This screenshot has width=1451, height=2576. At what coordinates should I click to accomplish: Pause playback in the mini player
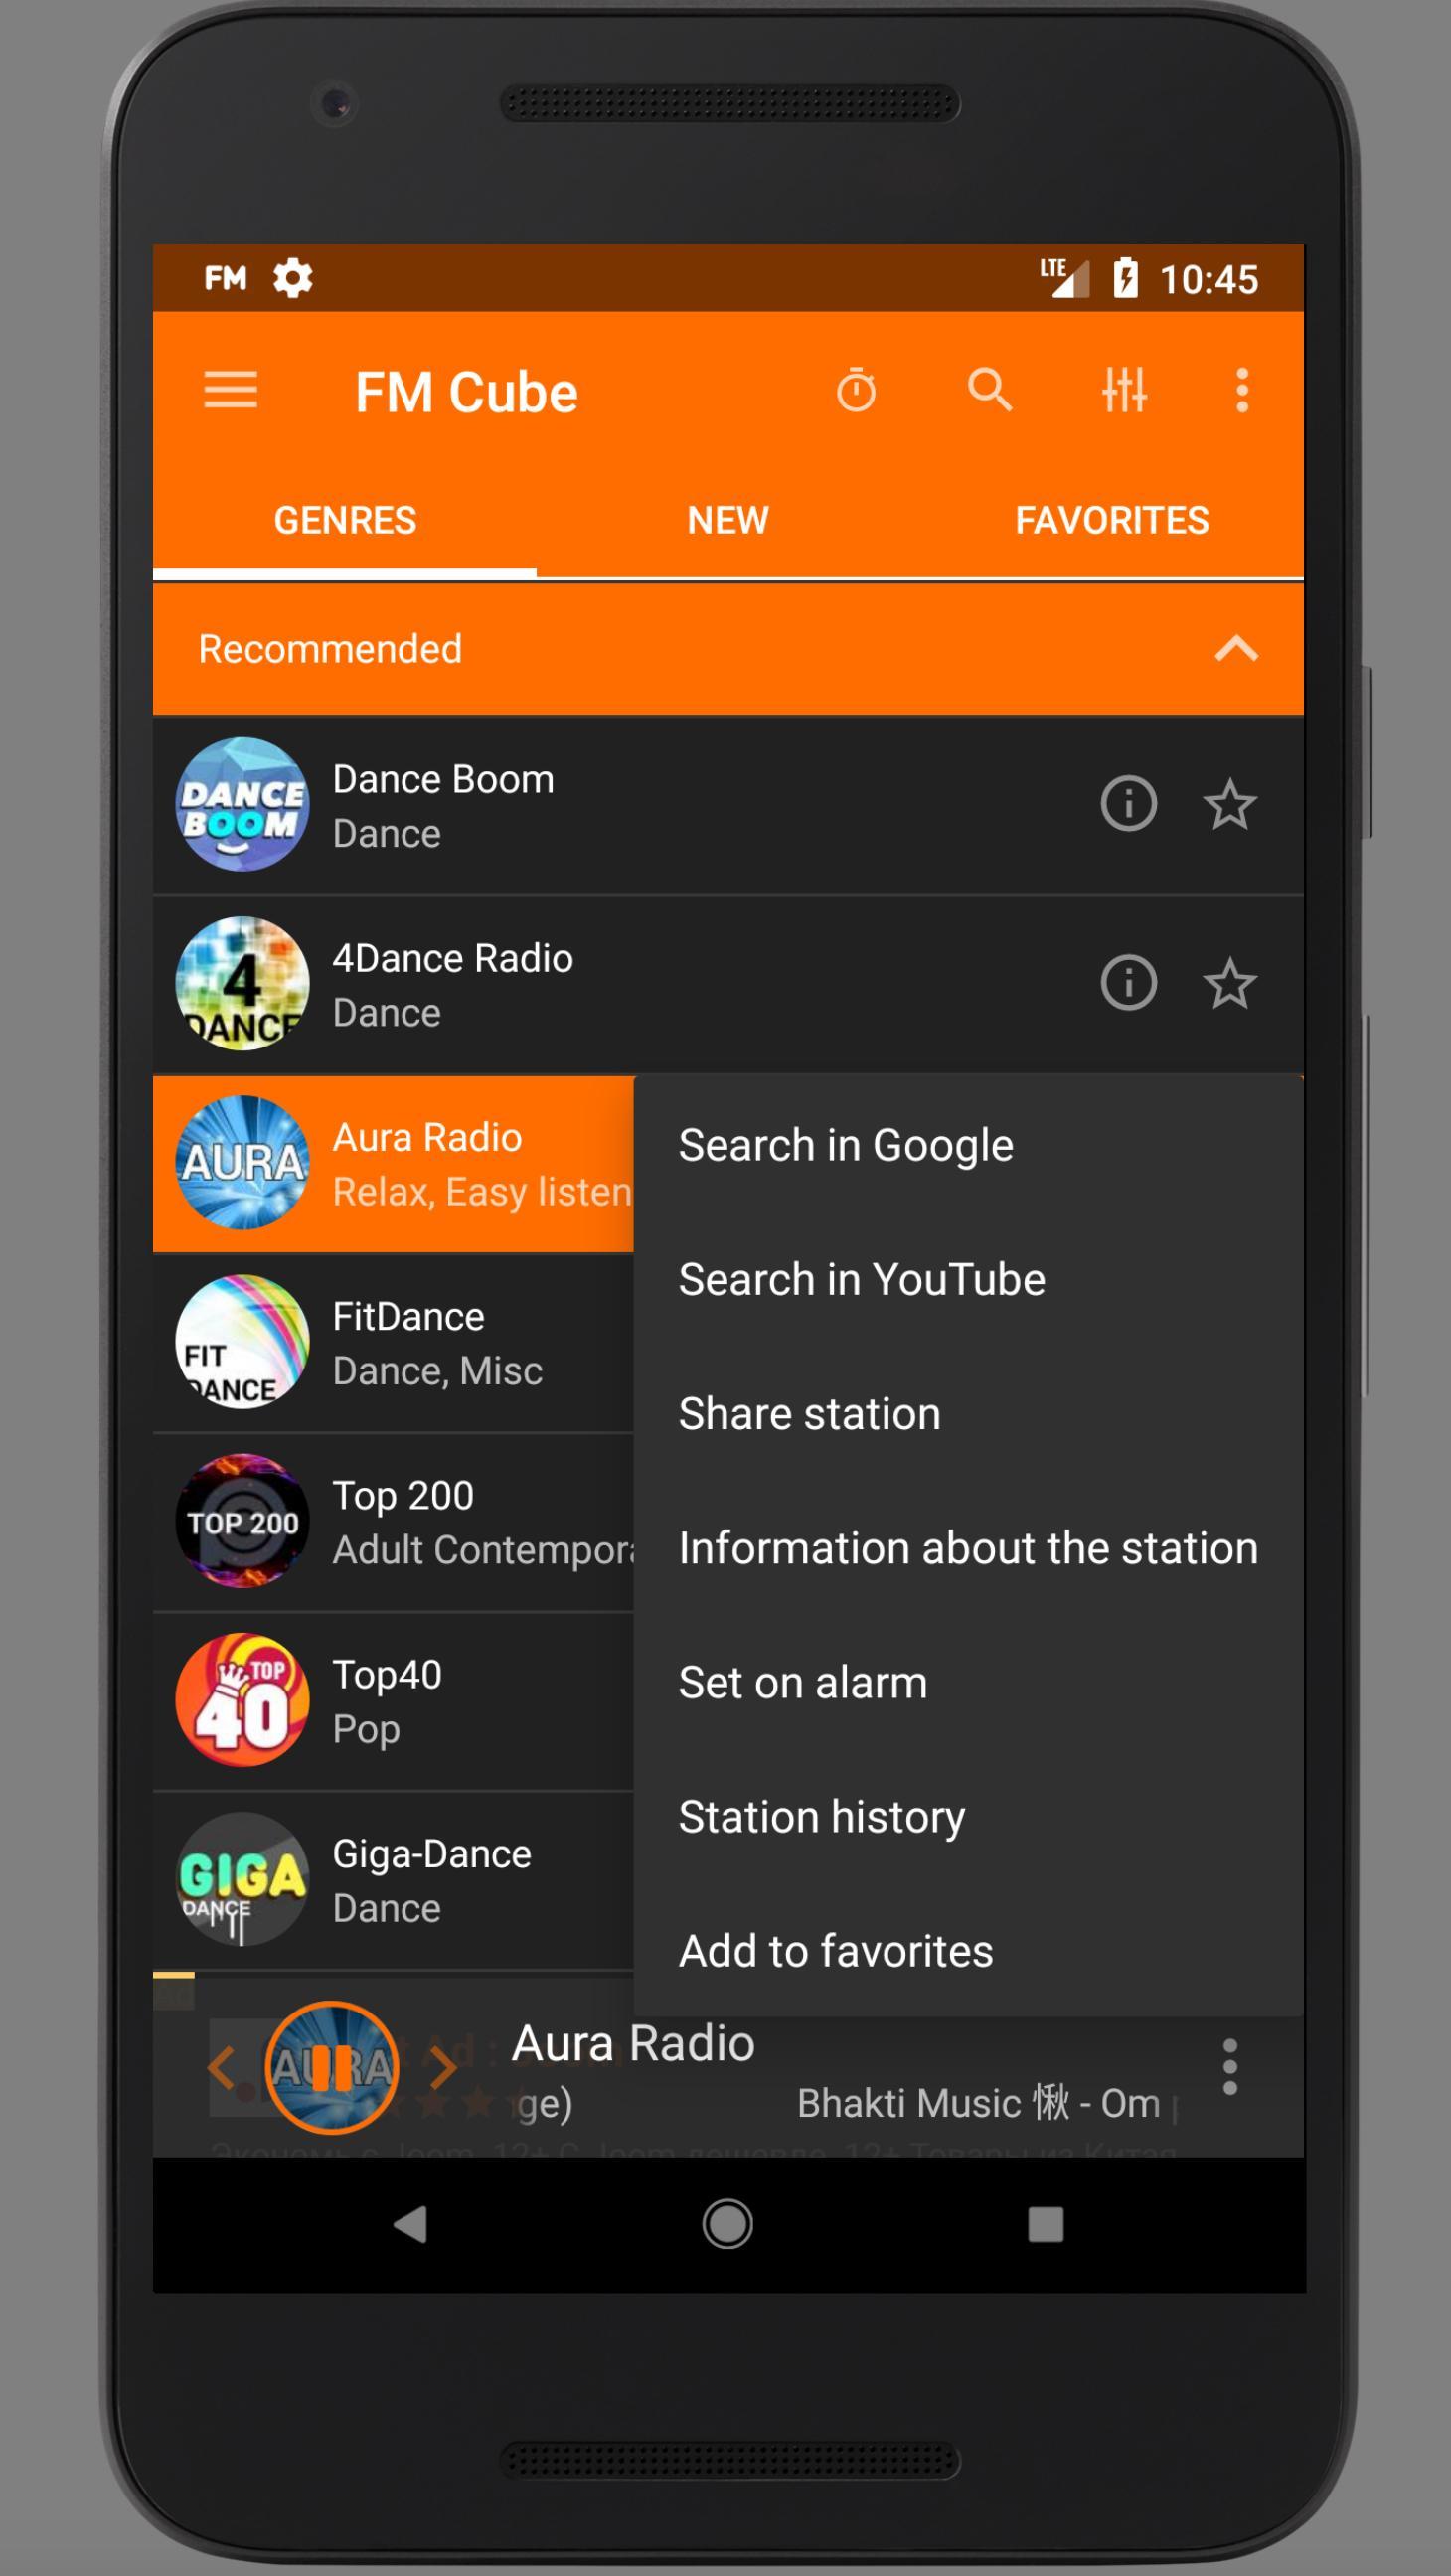tap(332, 2067)
